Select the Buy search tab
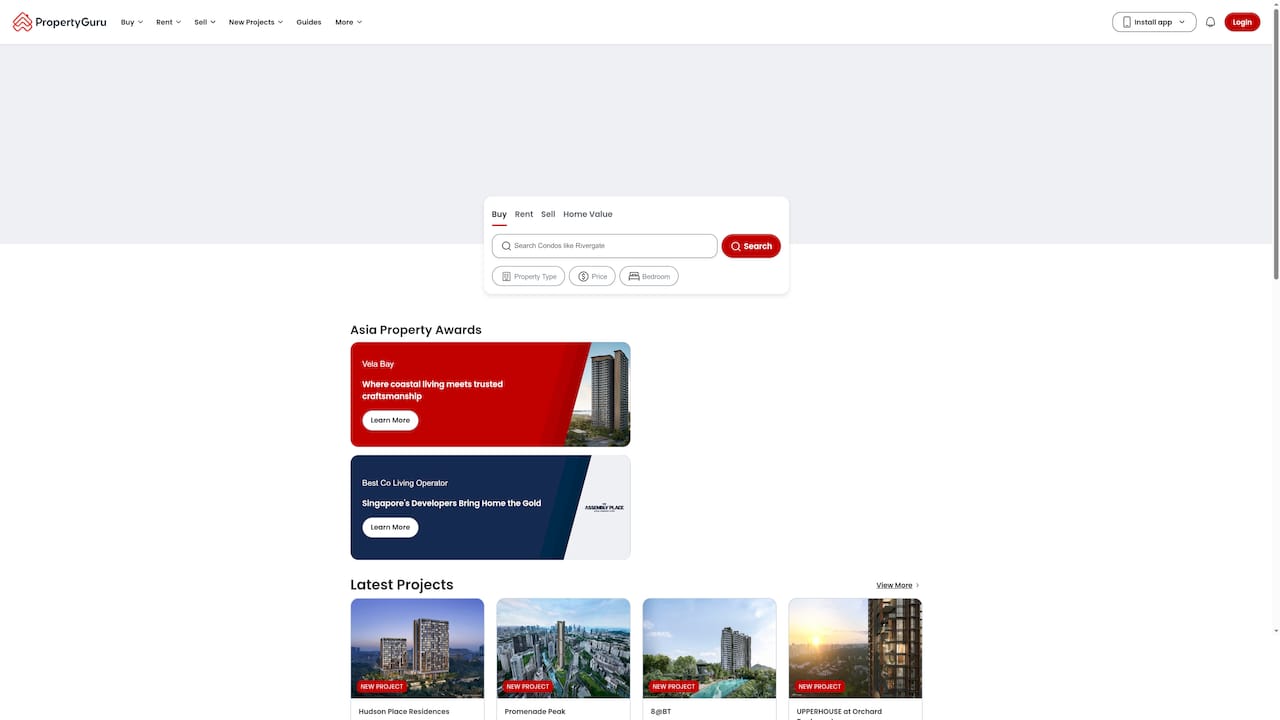 click(x=499, y=214)
